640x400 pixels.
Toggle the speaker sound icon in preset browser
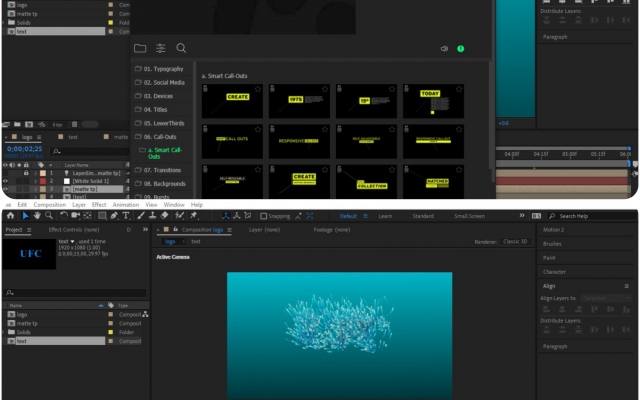click(444, 49)
